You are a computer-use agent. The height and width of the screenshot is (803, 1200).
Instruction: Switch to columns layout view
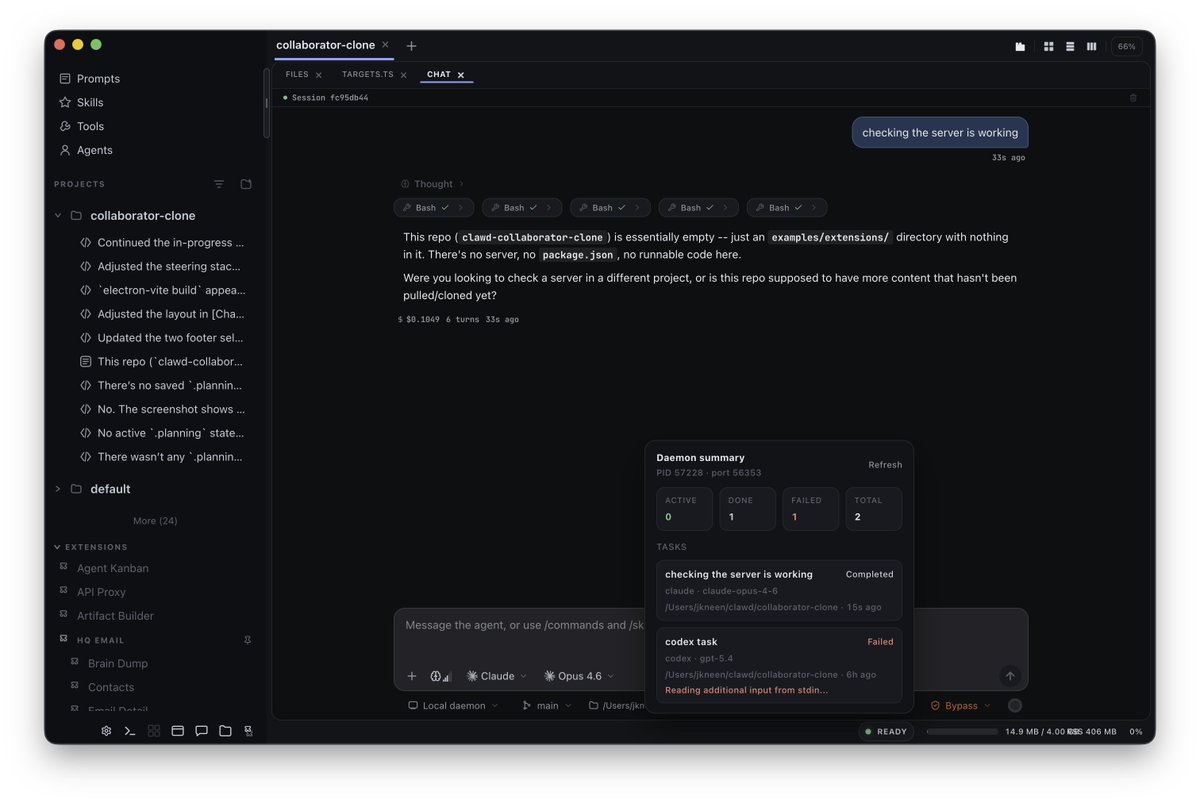coord(1091,46)
